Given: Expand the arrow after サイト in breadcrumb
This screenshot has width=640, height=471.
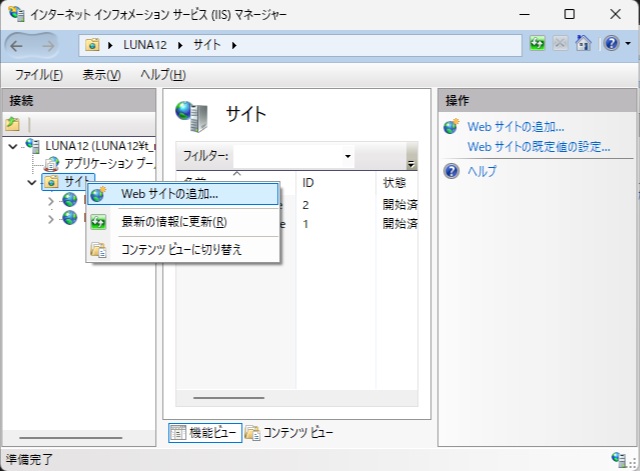Looking at the screenshot, I should point(234,45).
